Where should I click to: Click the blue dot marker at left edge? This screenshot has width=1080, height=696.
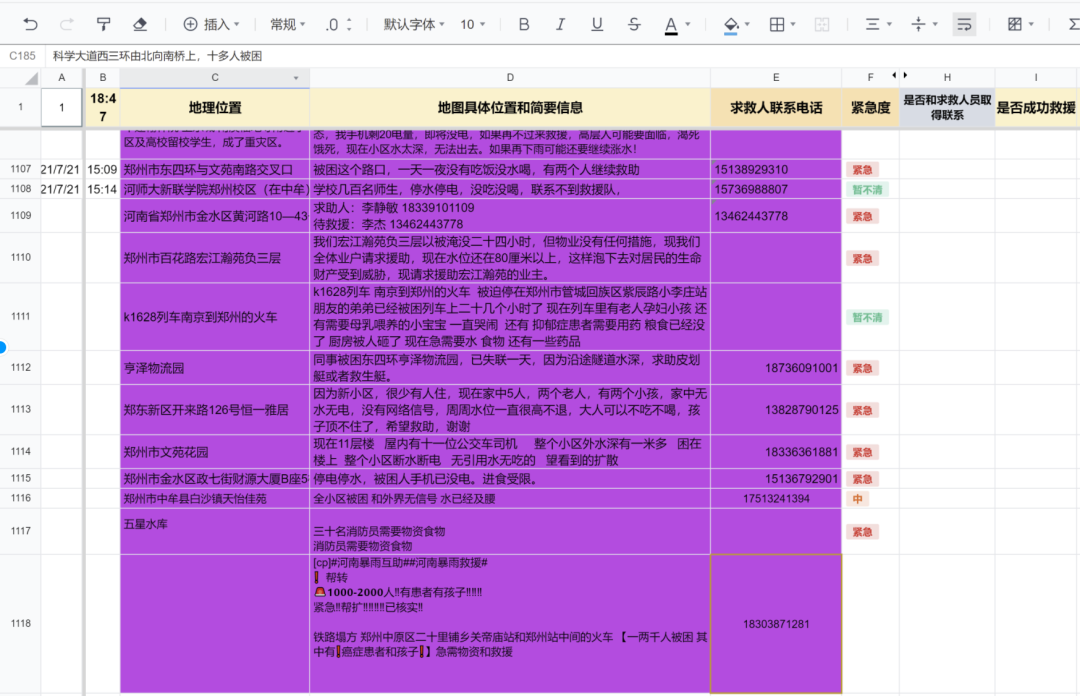pyautogui.click(x=3, y=347)
